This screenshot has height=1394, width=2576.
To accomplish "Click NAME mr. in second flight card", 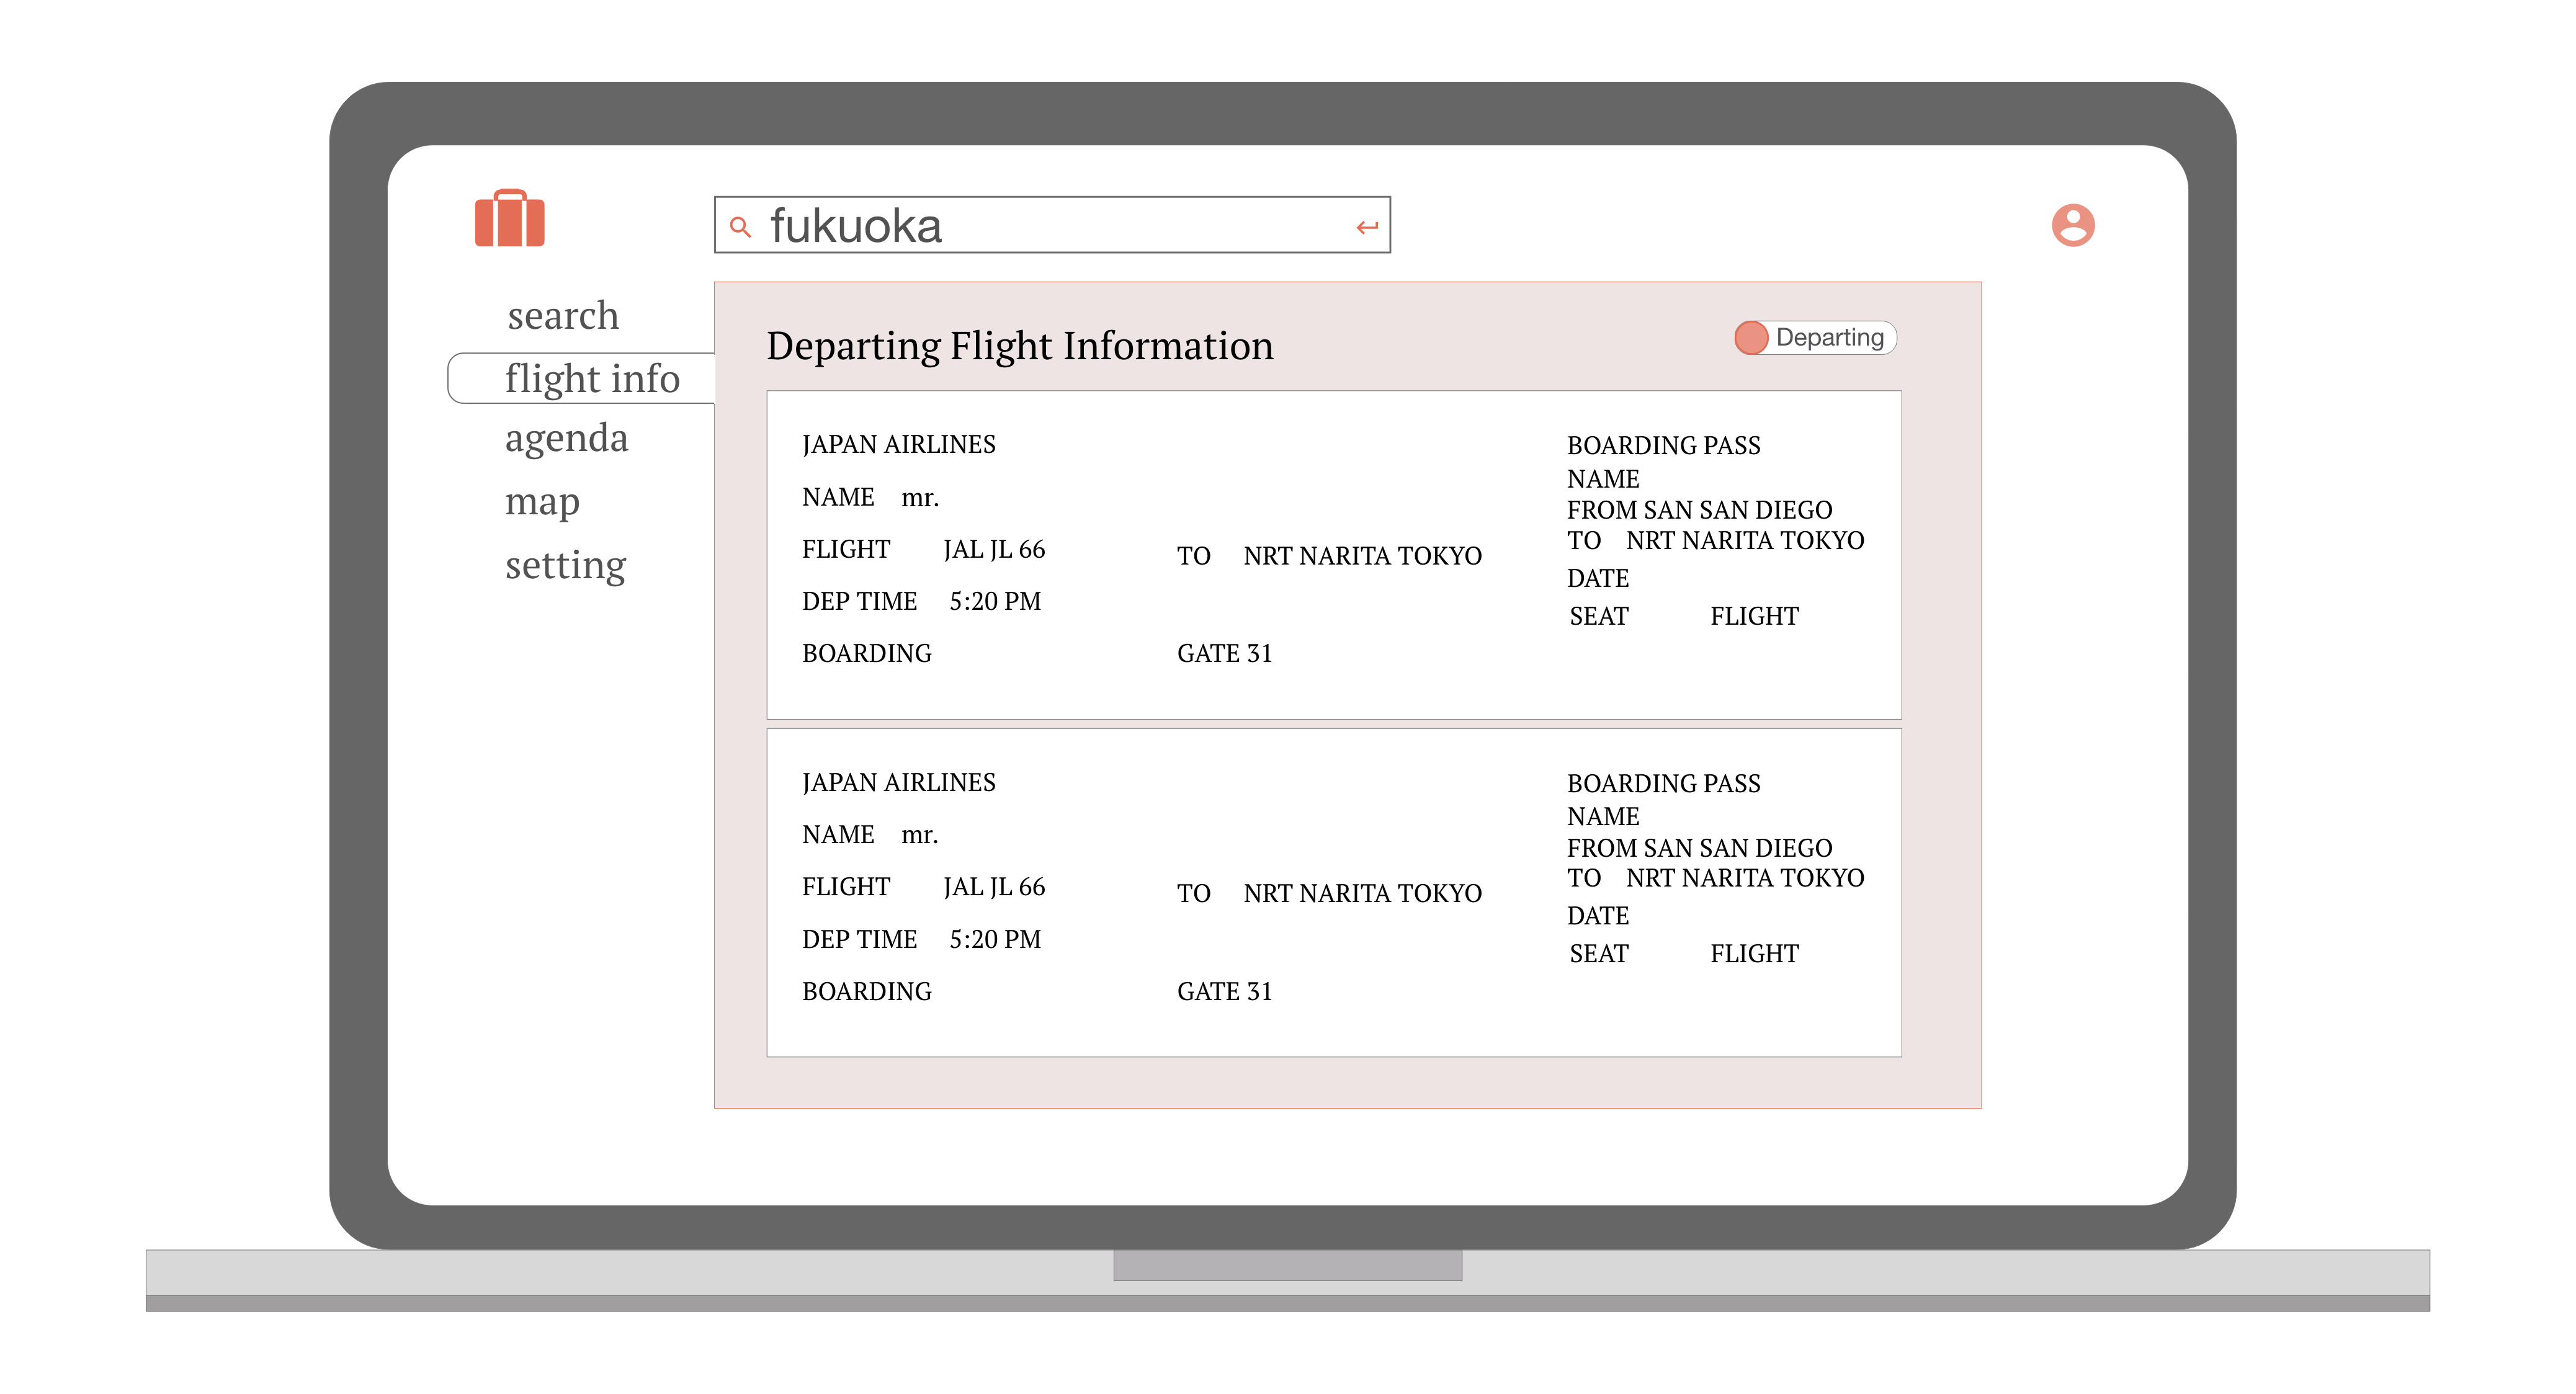I will (871, 834).
